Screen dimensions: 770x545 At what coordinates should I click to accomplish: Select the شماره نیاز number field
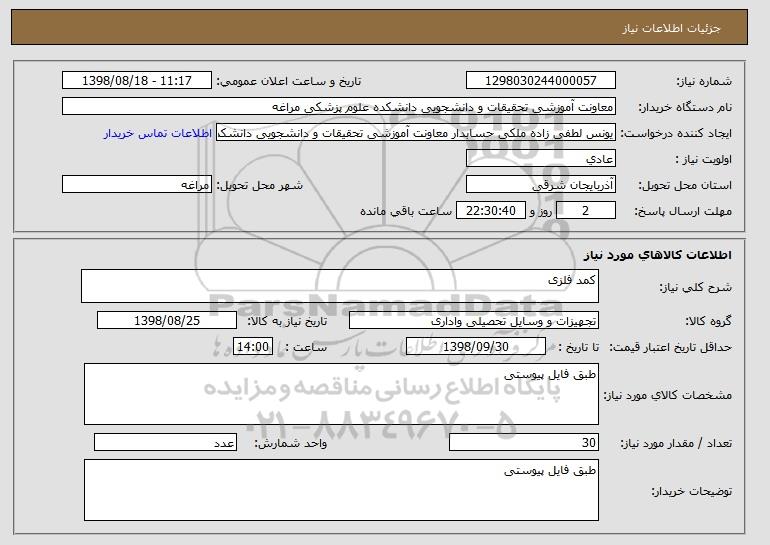coord(541,81)
